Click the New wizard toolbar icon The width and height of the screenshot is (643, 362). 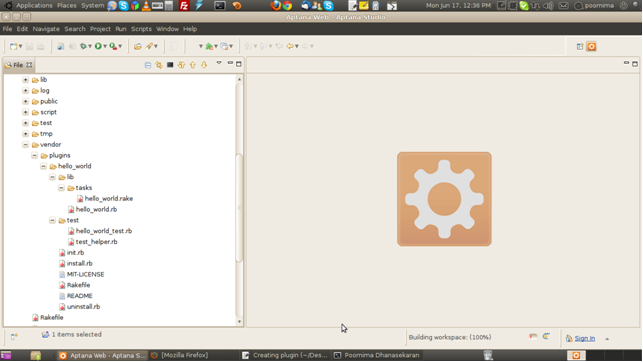pos(14,46)
